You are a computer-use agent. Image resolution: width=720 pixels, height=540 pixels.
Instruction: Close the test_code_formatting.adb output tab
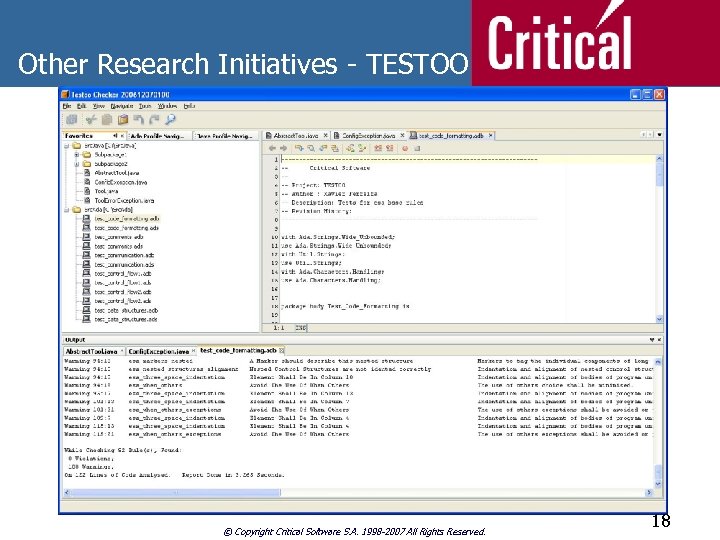pyautogui.click(x=282, y=351)
